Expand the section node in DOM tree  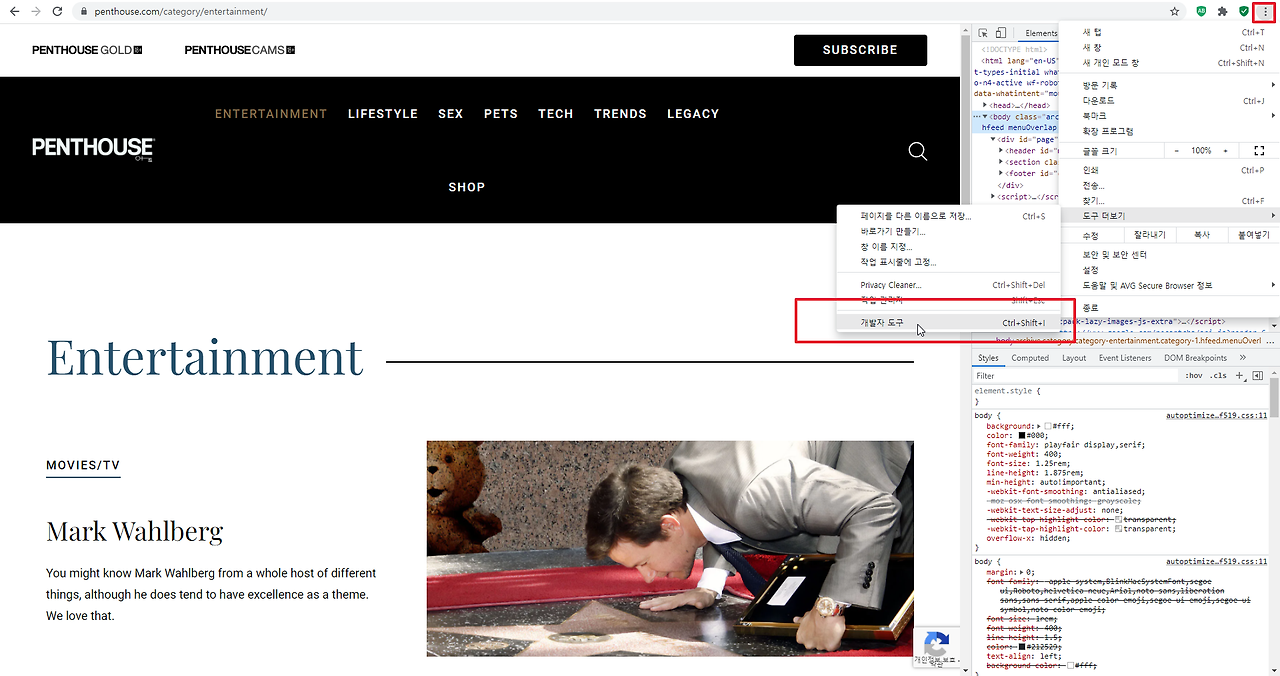(x=1003, y=162)
